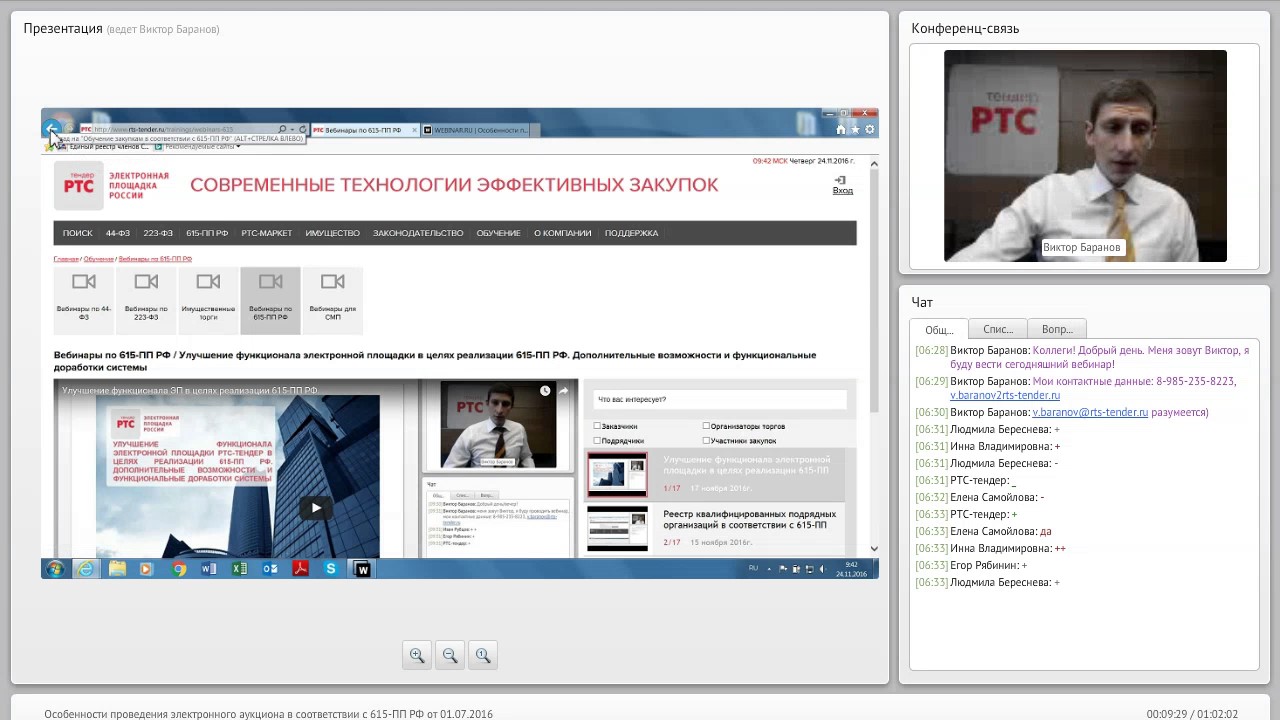Switch to Спис... chat tab
The height and width of the screenshot is (720, 1280).
(998, 329)
